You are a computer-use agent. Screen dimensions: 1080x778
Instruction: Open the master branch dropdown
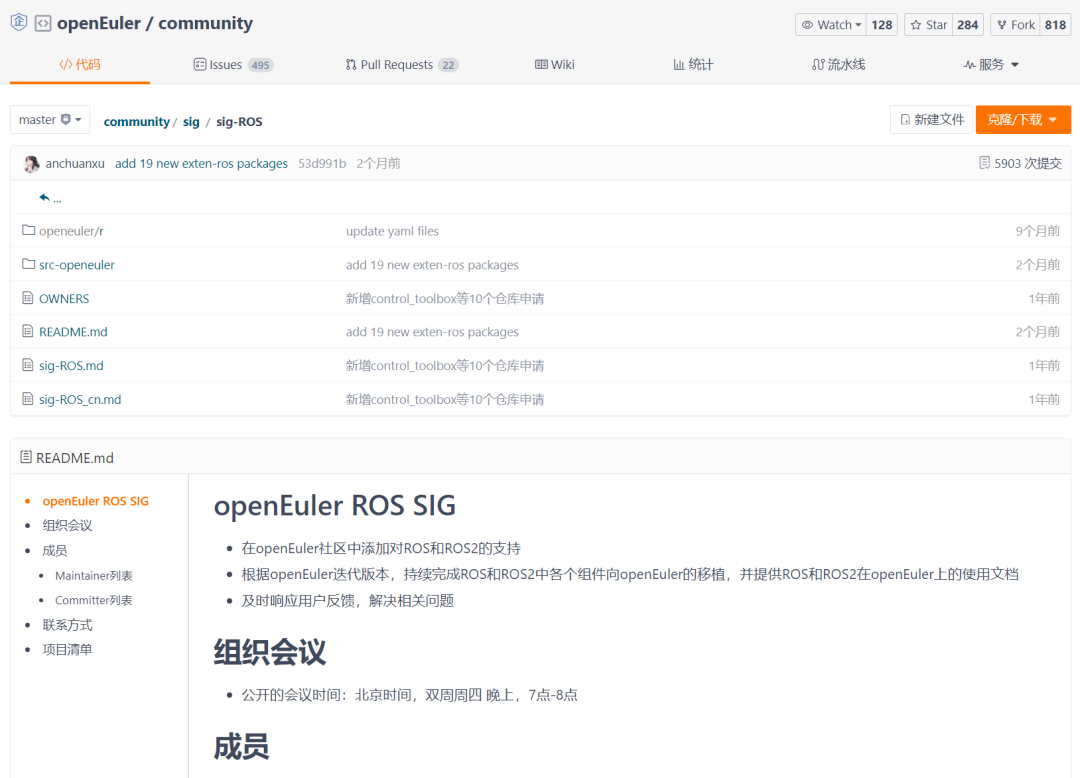[x=49, y=119]
